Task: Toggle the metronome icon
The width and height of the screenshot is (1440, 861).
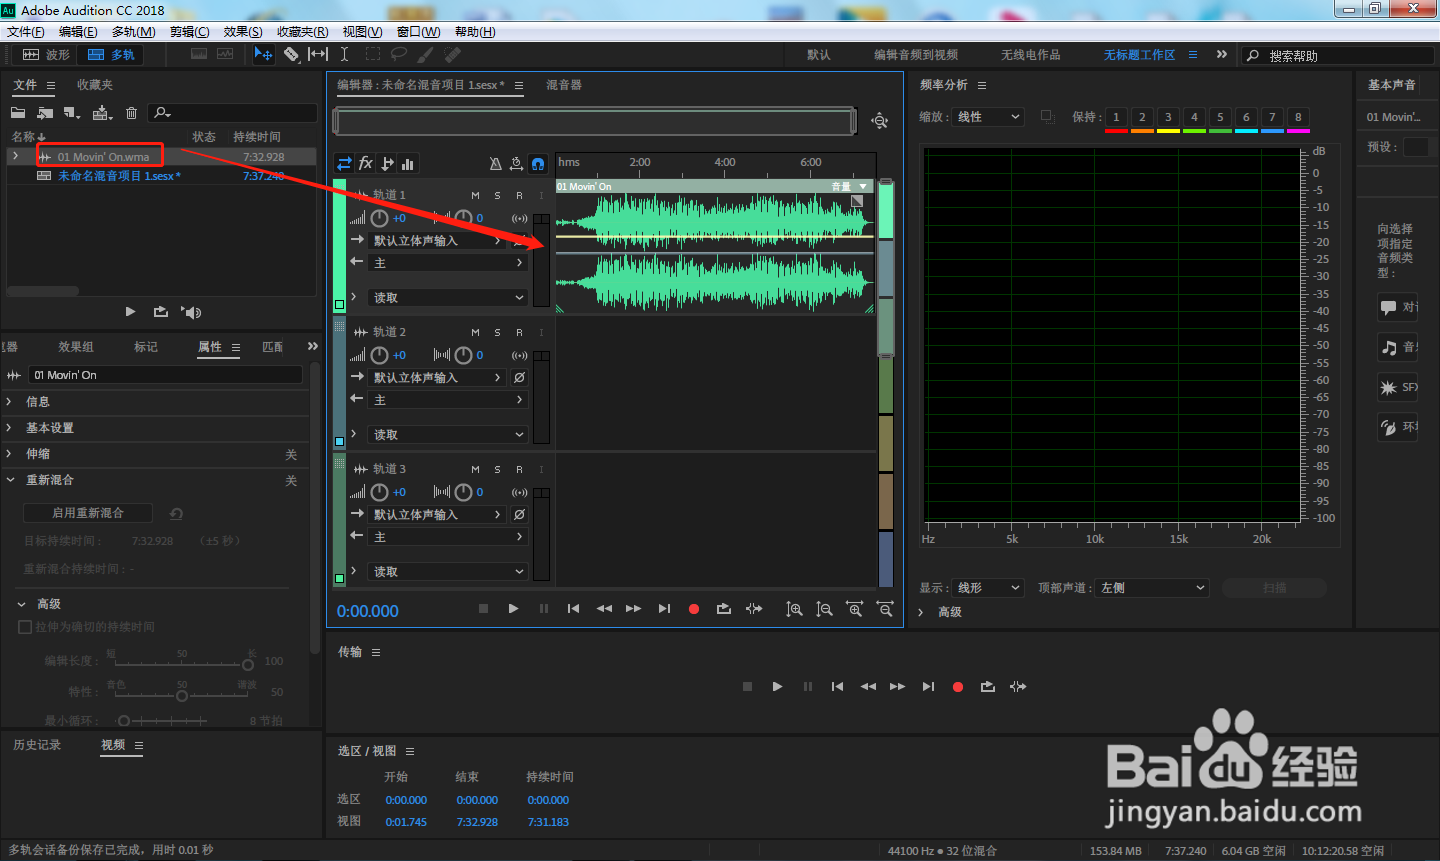Action: 495,163
